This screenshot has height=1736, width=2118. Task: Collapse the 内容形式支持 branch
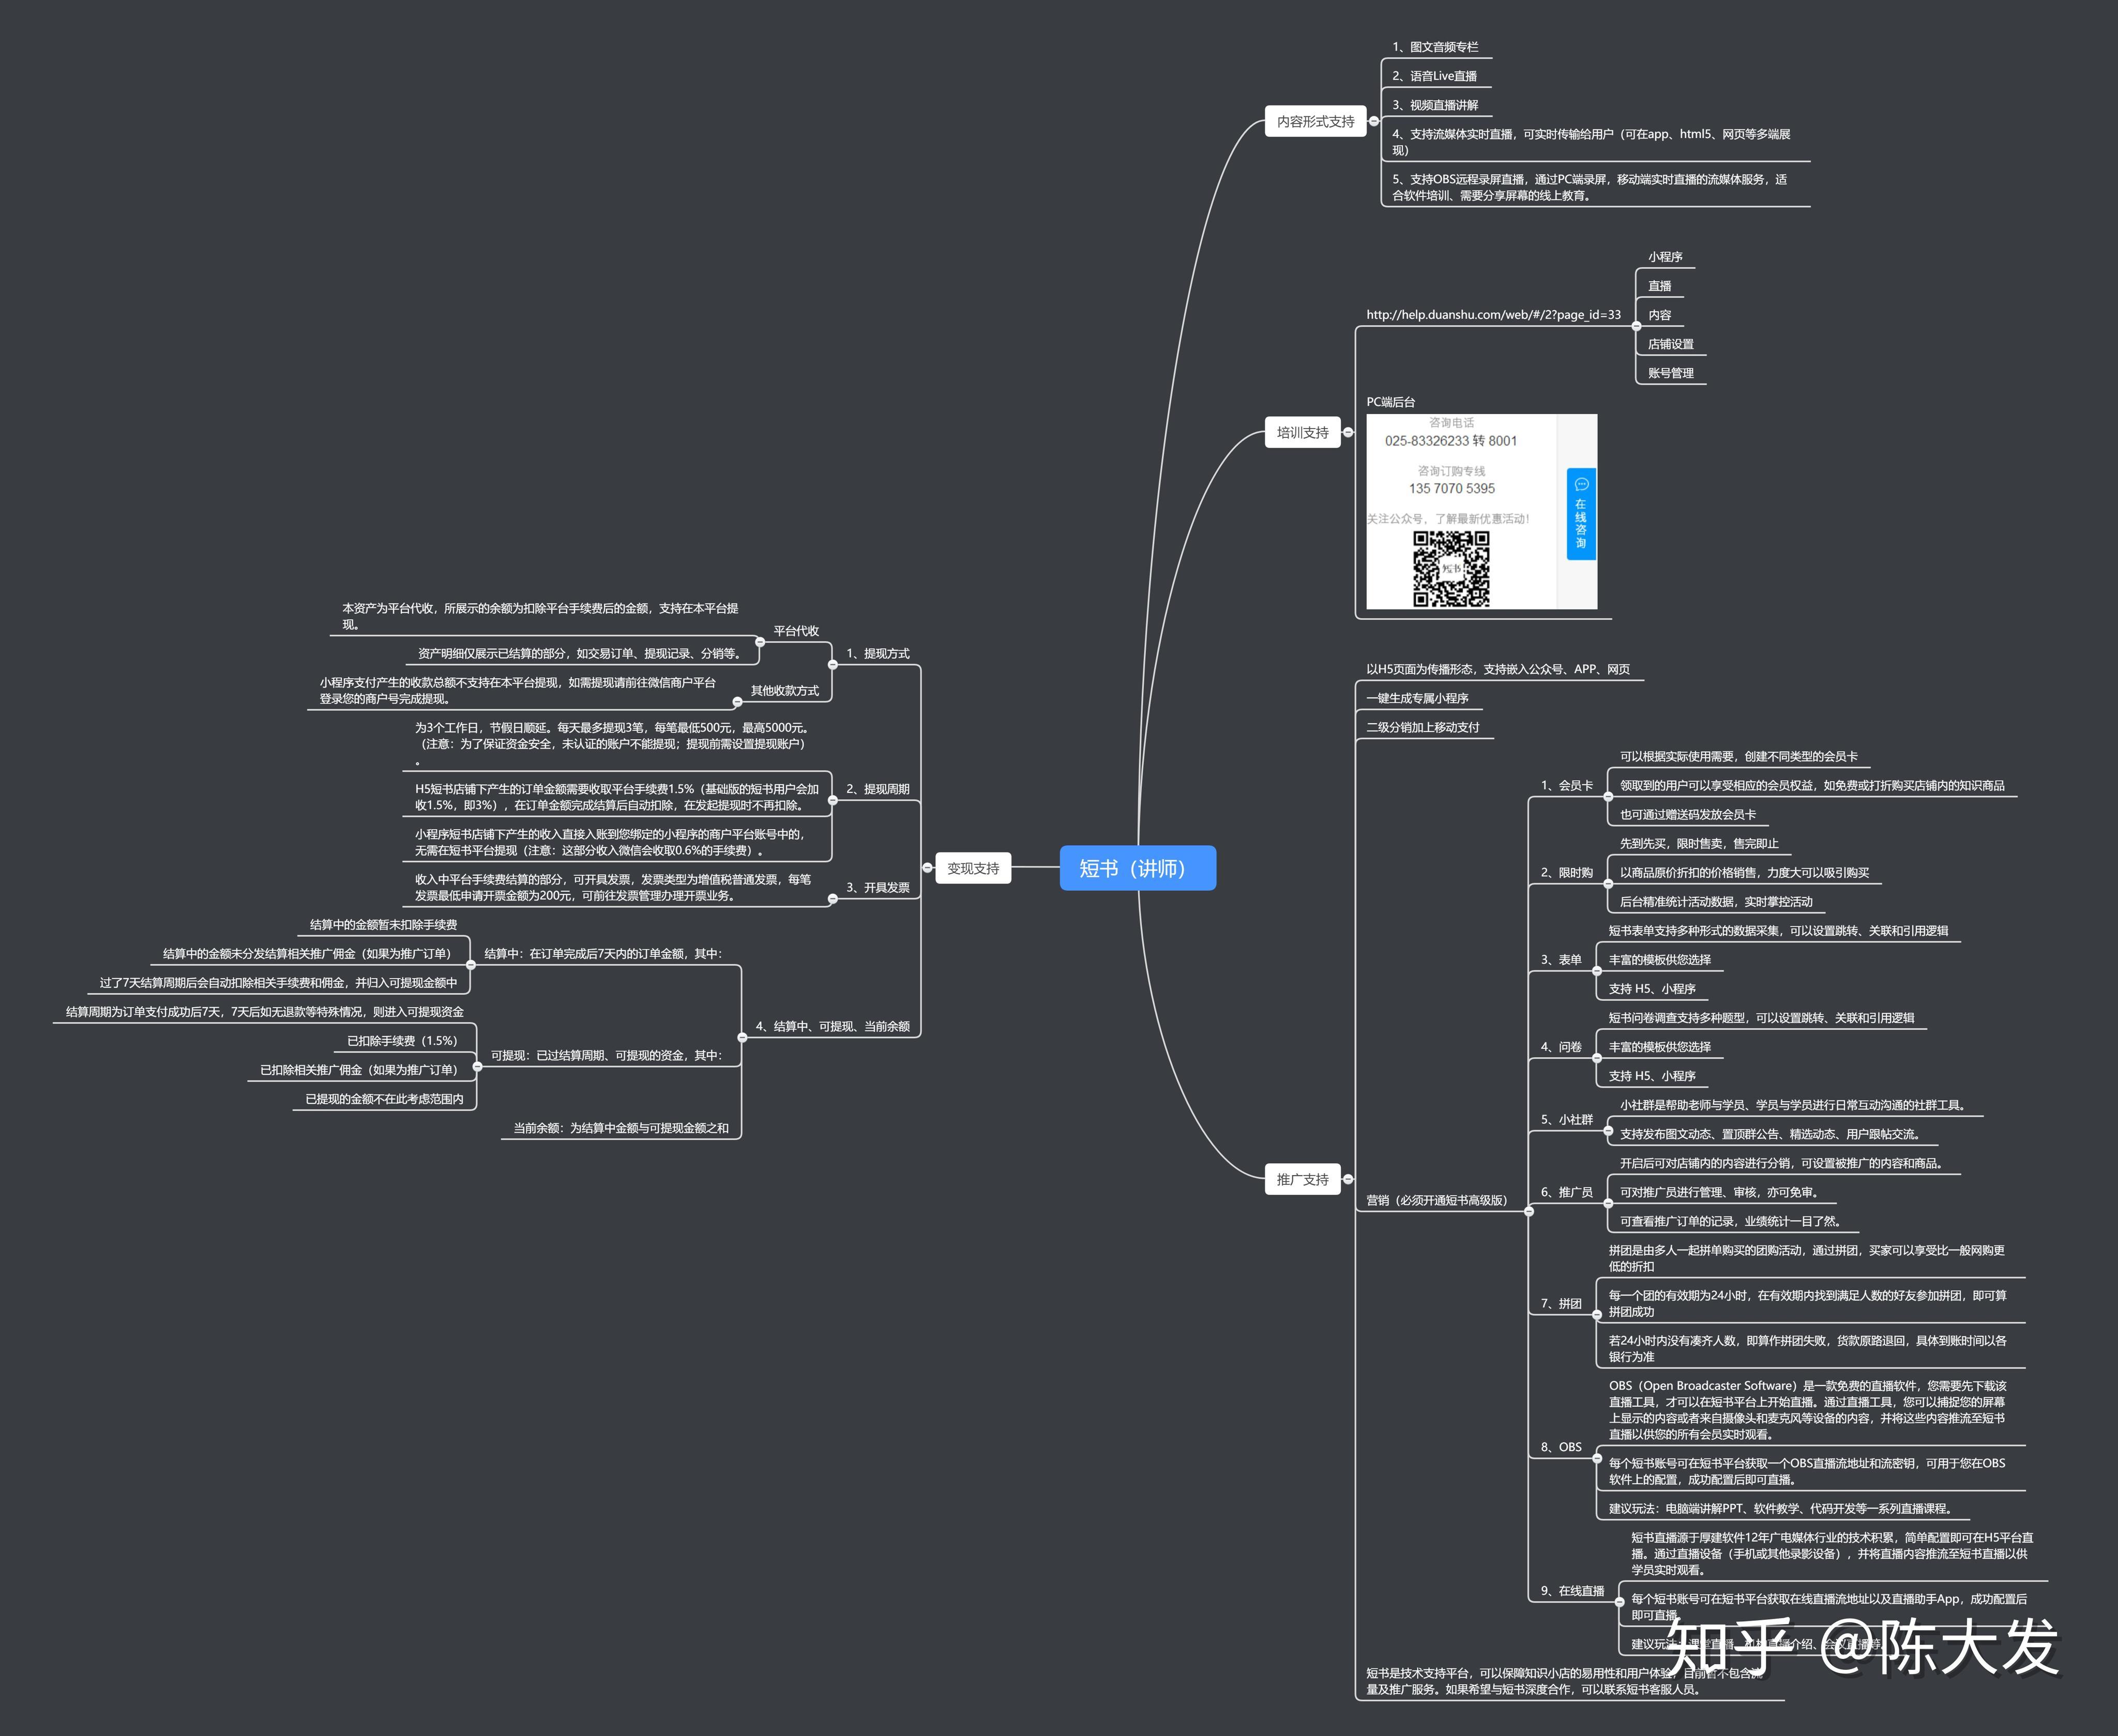[x=1374, y=121]
